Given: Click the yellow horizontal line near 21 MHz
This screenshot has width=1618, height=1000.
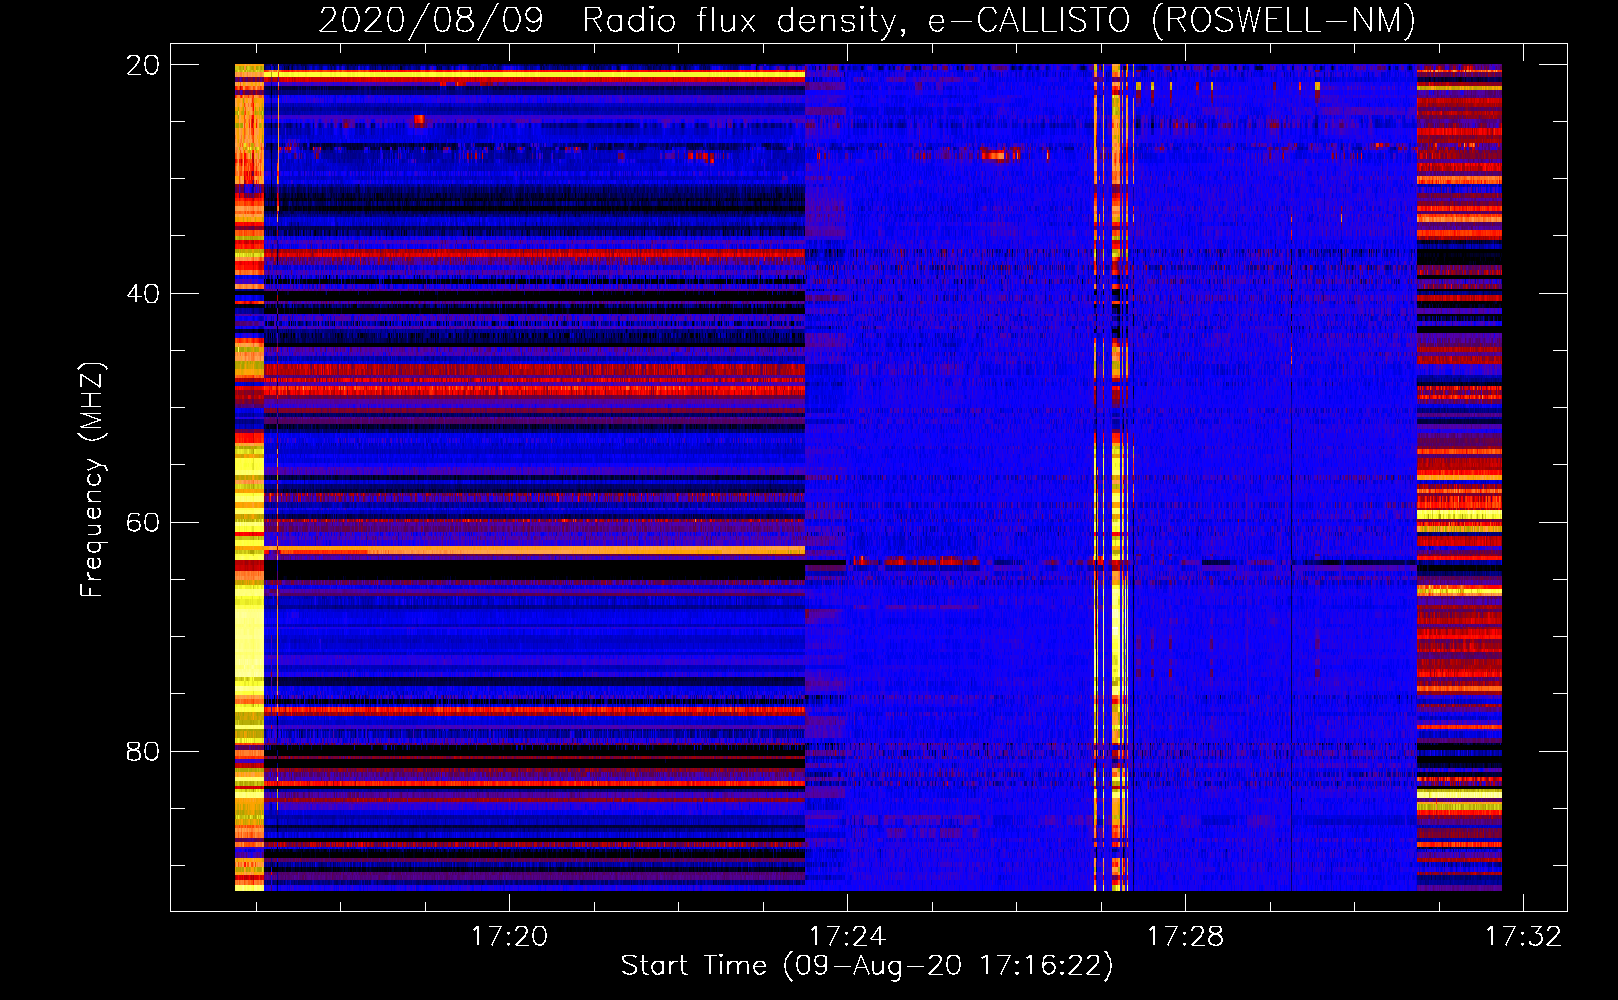Looking at the screenshot, I should [x=535, y=74].
